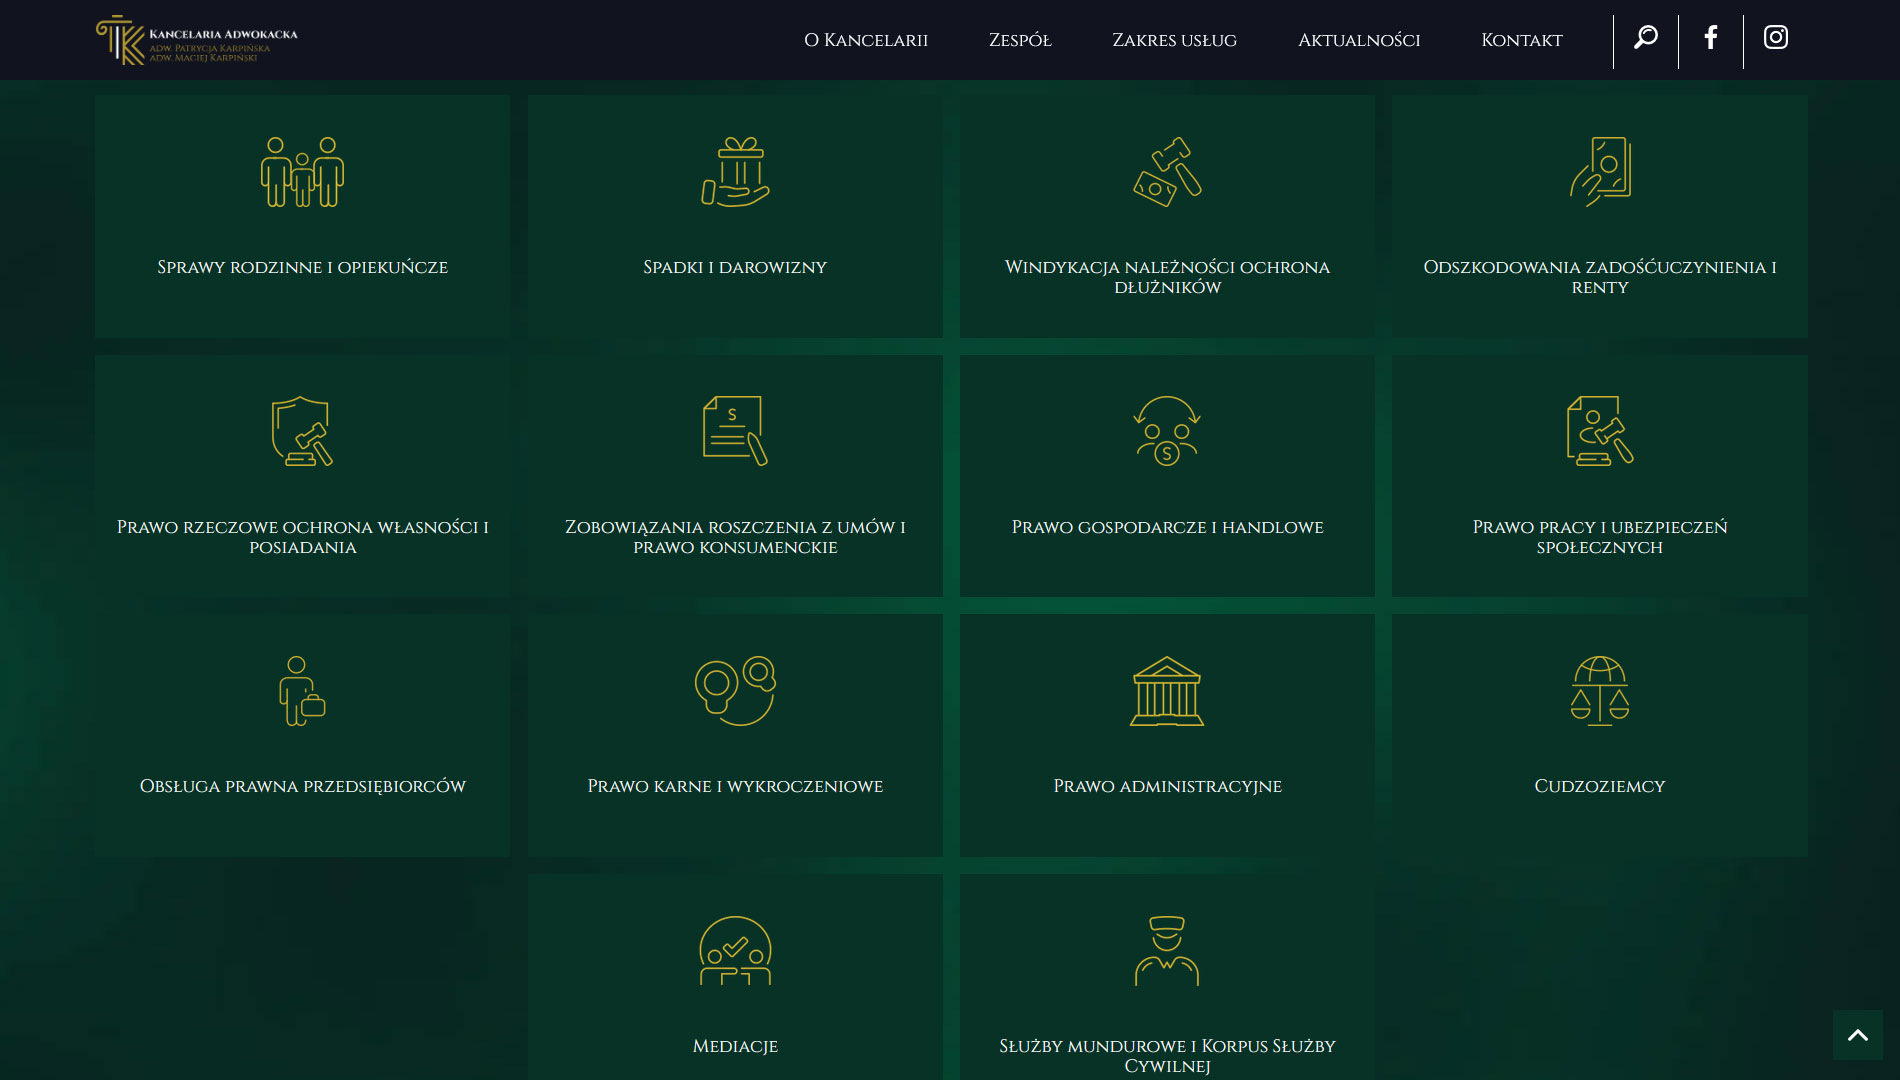Click the shield with gavel icon

[x=302, y=431]
